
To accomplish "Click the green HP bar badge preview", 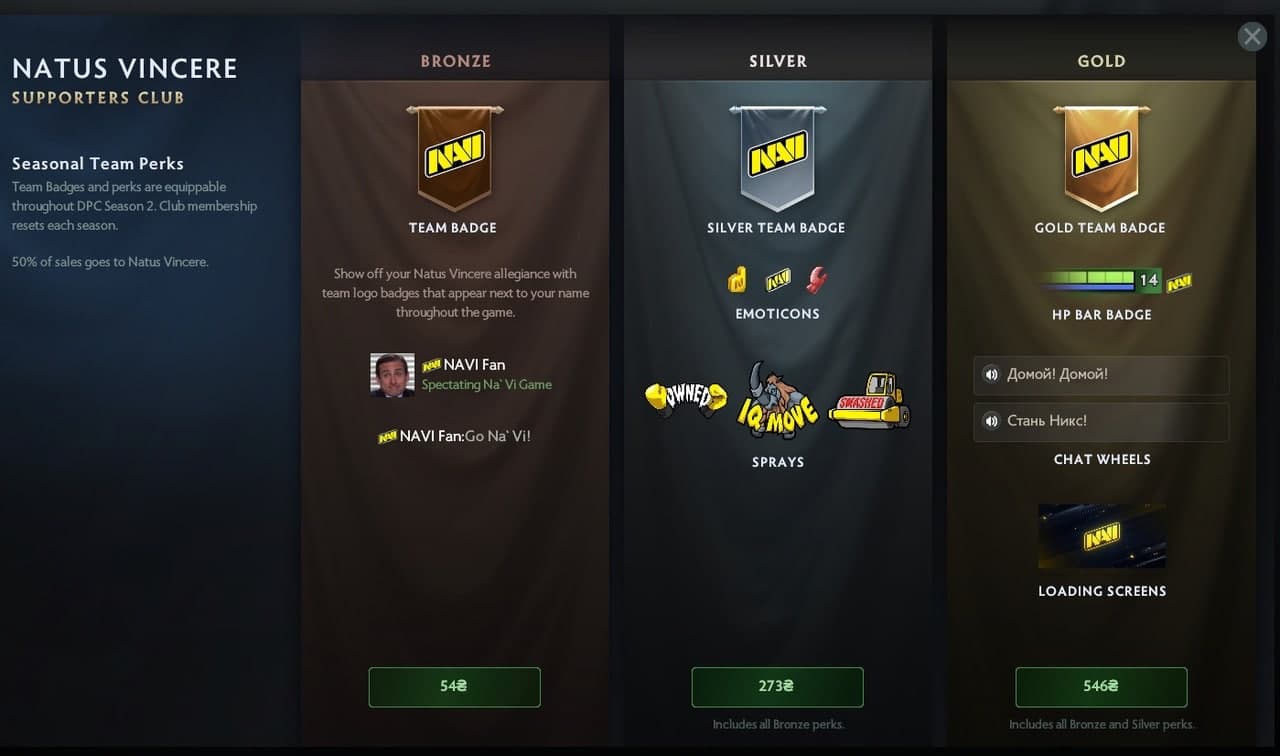I will click(1100, 281).
